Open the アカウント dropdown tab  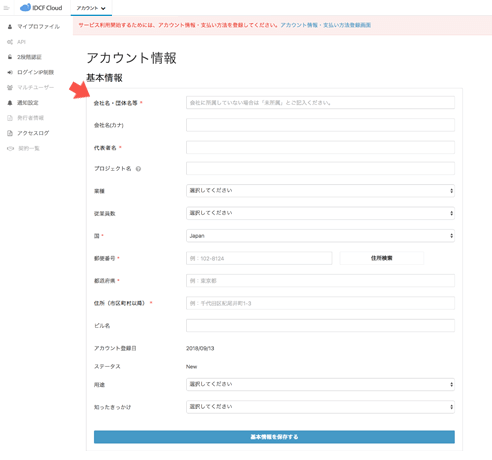point(91,8)
